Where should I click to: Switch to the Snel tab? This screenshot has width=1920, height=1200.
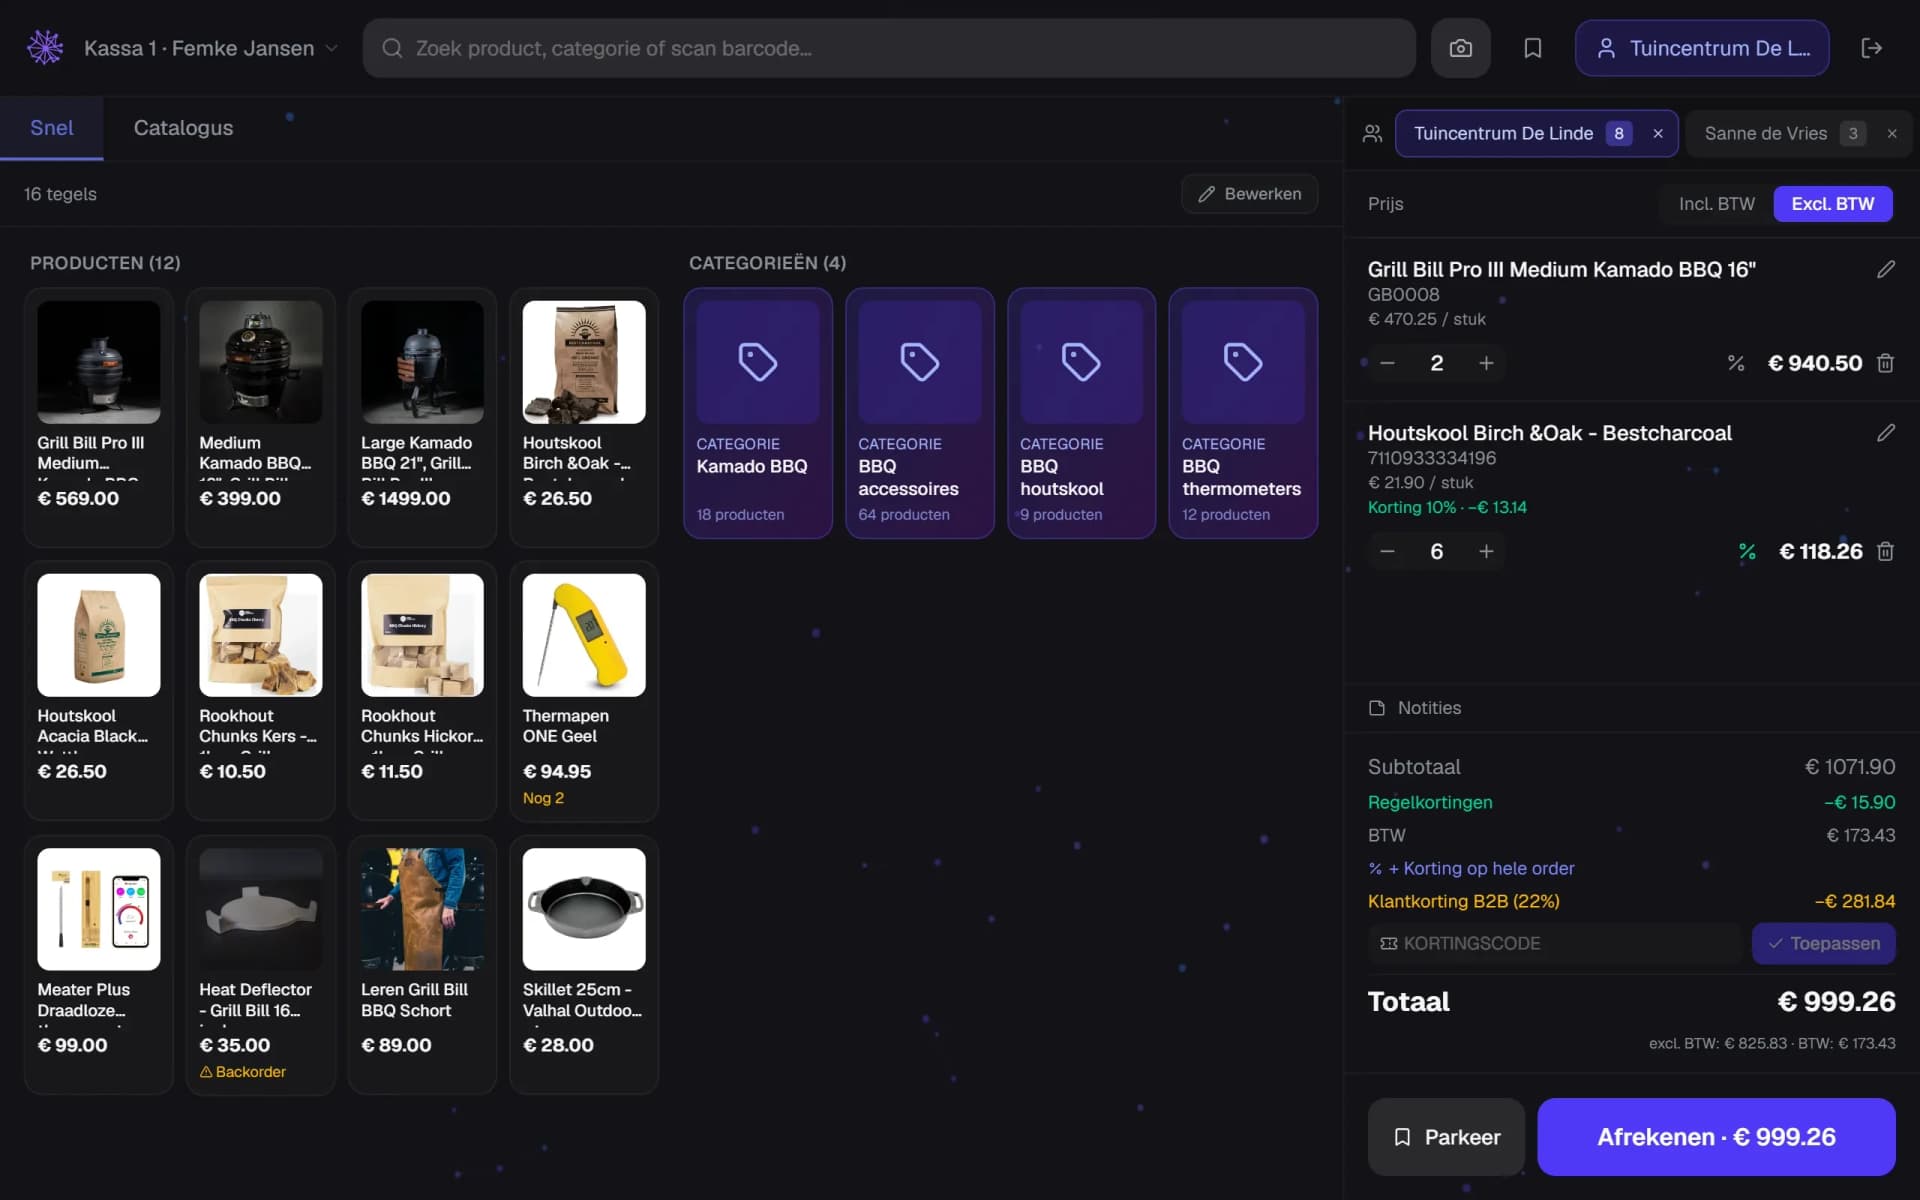[52, 128]
